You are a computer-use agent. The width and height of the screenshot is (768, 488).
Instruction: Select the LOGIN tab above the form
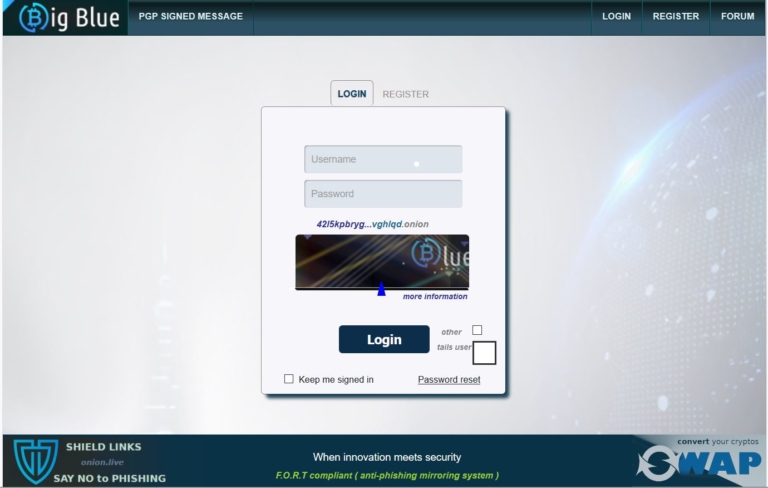352,93
